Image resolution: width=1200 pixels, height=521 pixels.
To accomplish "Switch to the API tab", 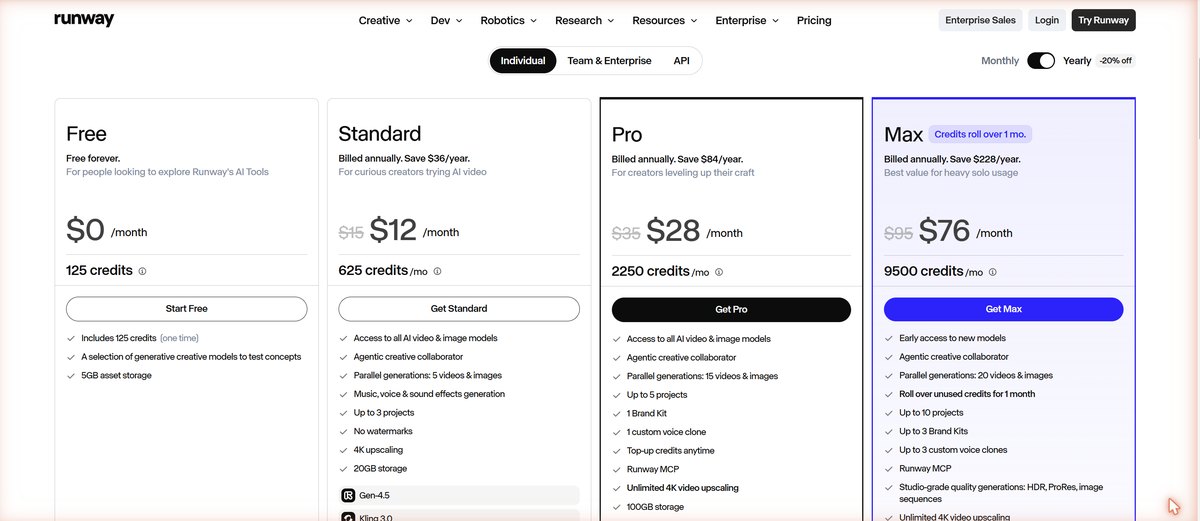I will pyautogui.click(x=681, y=61).
